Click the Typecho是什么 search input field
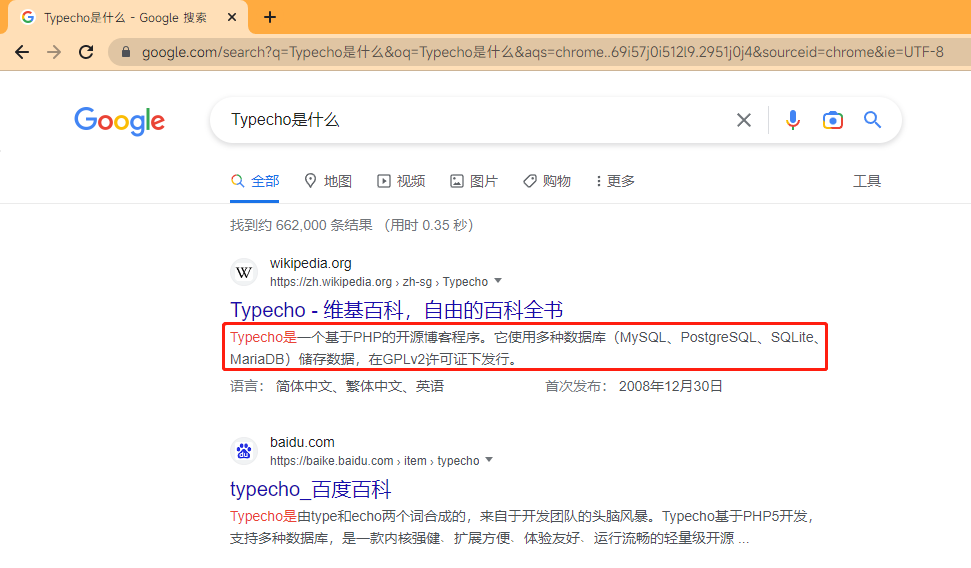 470,120
